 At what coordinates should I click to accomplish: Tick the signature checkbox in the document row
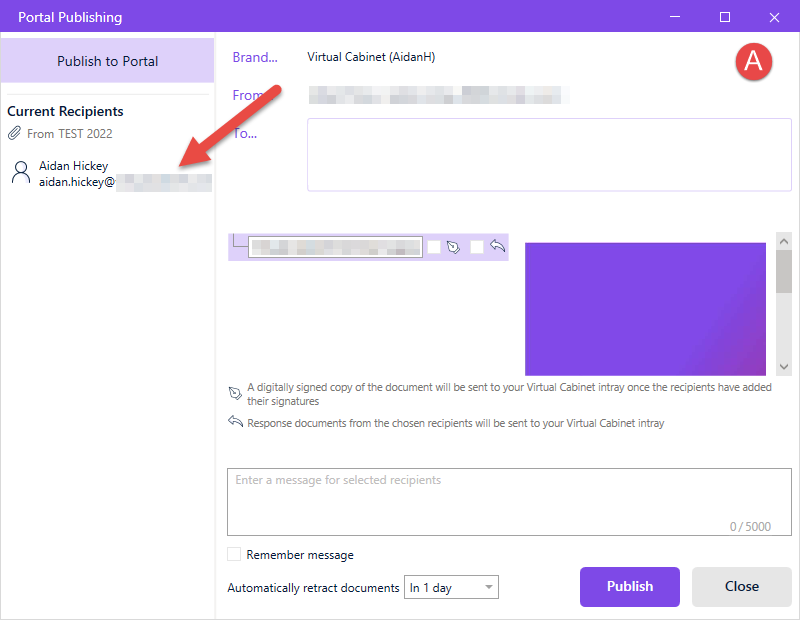[434, 247]
